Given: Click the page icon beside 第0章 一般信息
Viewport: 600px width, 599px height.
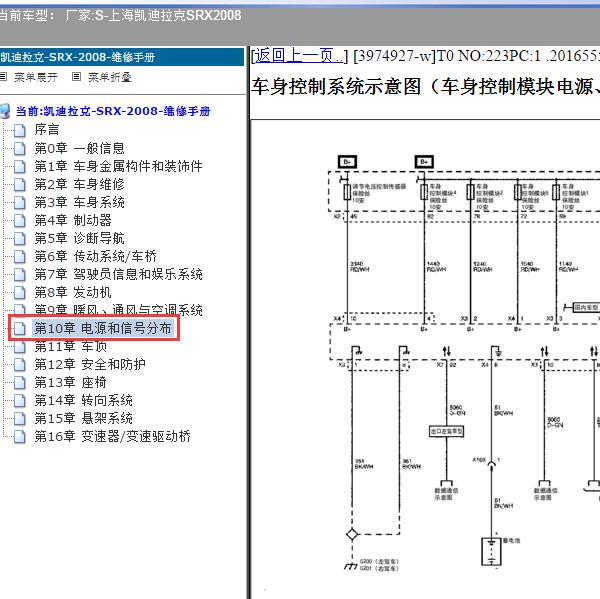Looking at the screenshot, I should click(20, 149).
